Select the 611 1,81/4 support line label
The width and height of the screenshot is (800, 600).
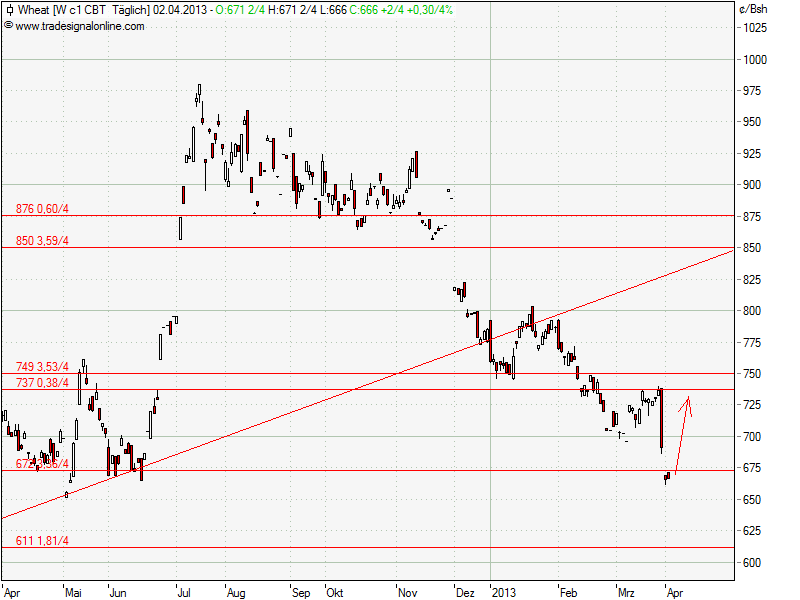(44, 541)
